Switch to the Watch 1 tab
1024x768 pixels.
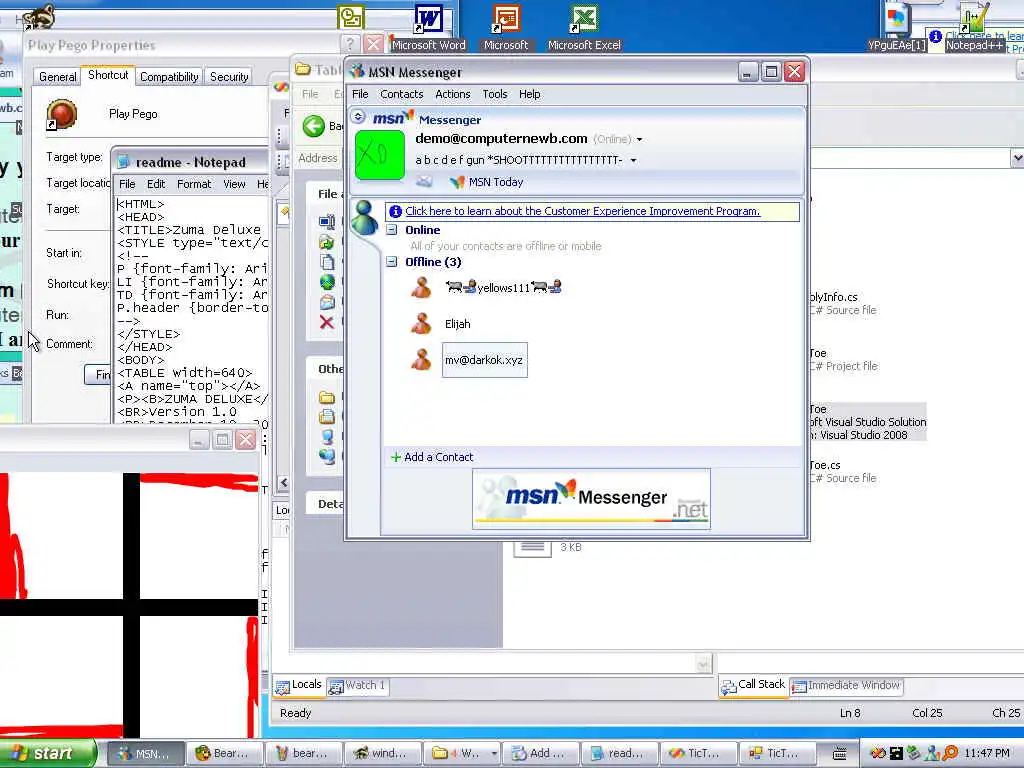tap(358, 686)
